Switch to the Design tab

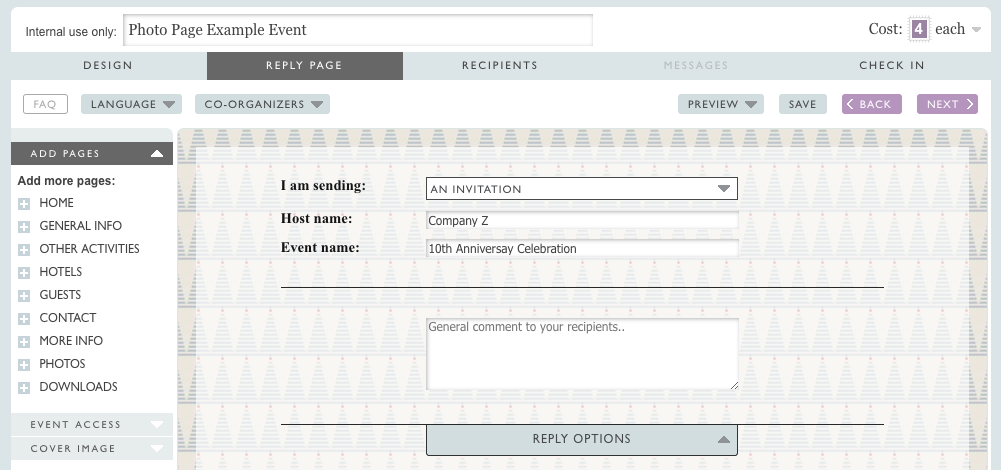tap(108, 66)
